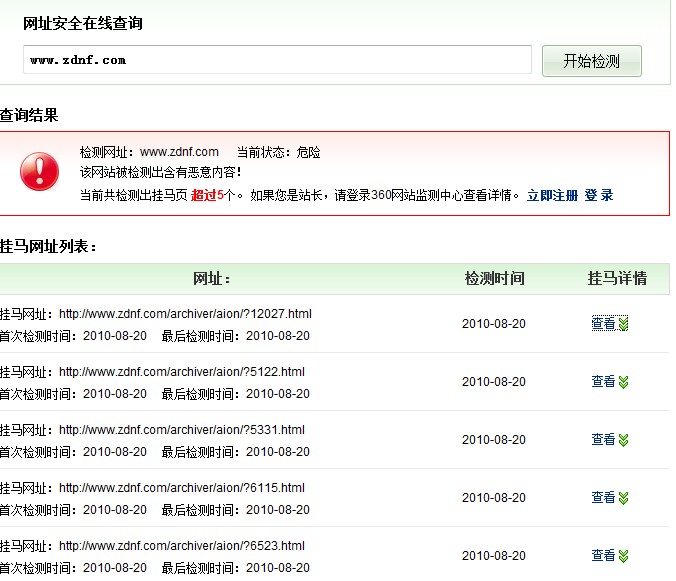This screenshot has width=676, height=581.
Task: Click URL http://www.zdnf.com/archiver/aion/?6523.html
Action: pyautogui.click(x=182, y=546)
